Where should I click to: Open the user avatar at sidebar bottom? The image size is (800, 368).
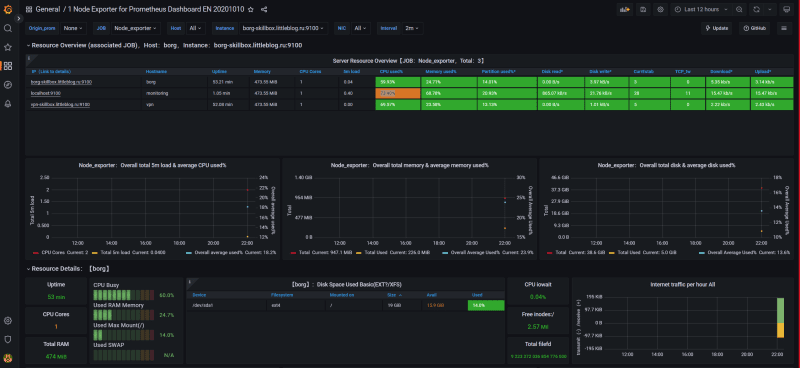[8, 357]
